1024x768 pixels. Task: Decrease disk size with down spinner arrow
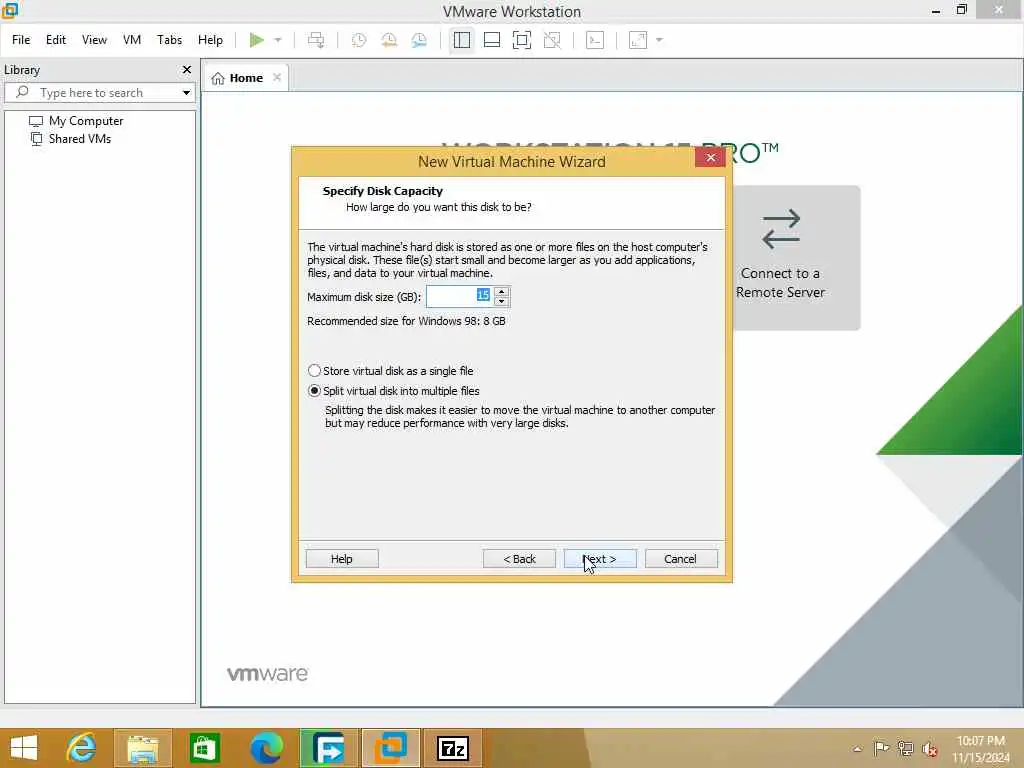coord(502,302)
